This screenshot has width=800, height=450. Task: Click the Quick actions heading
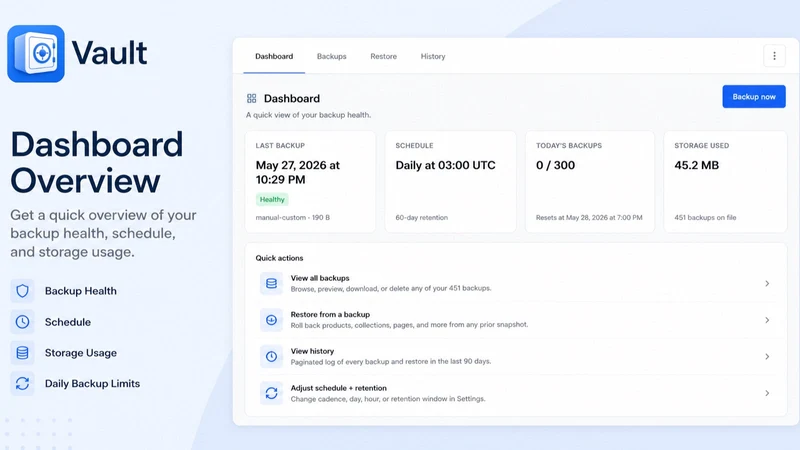279,258
